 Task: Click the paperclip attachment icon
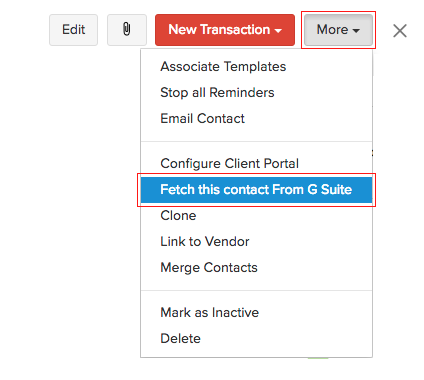[127, 30]
